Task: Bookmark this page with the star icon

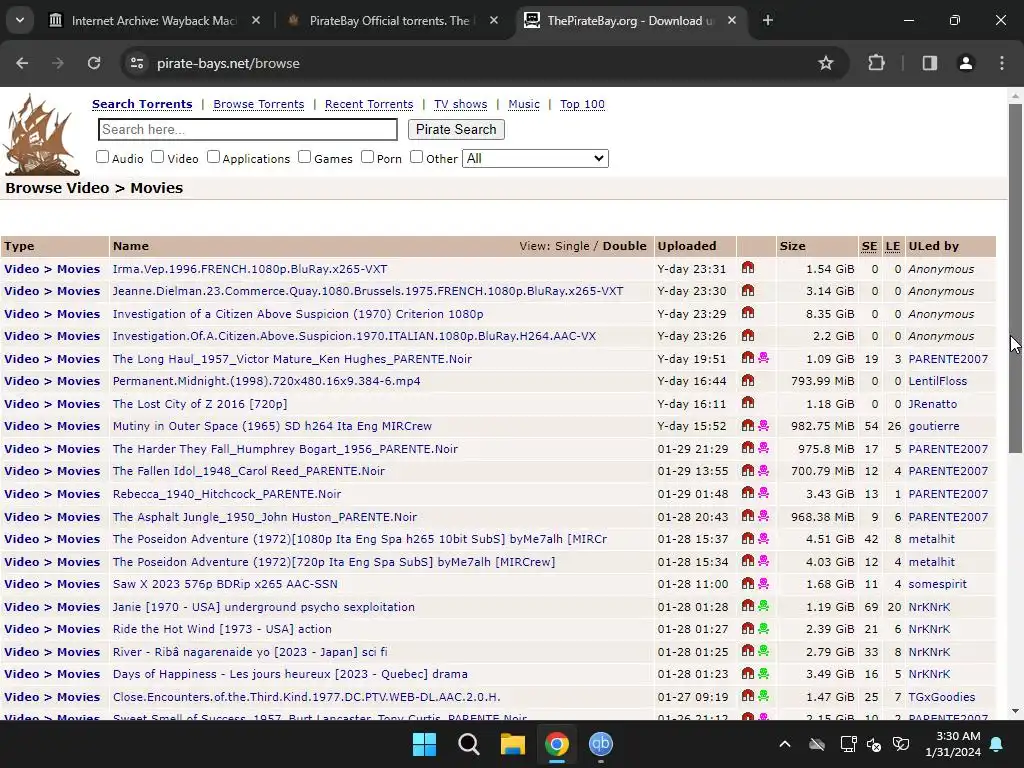Action: click(825, 63)
